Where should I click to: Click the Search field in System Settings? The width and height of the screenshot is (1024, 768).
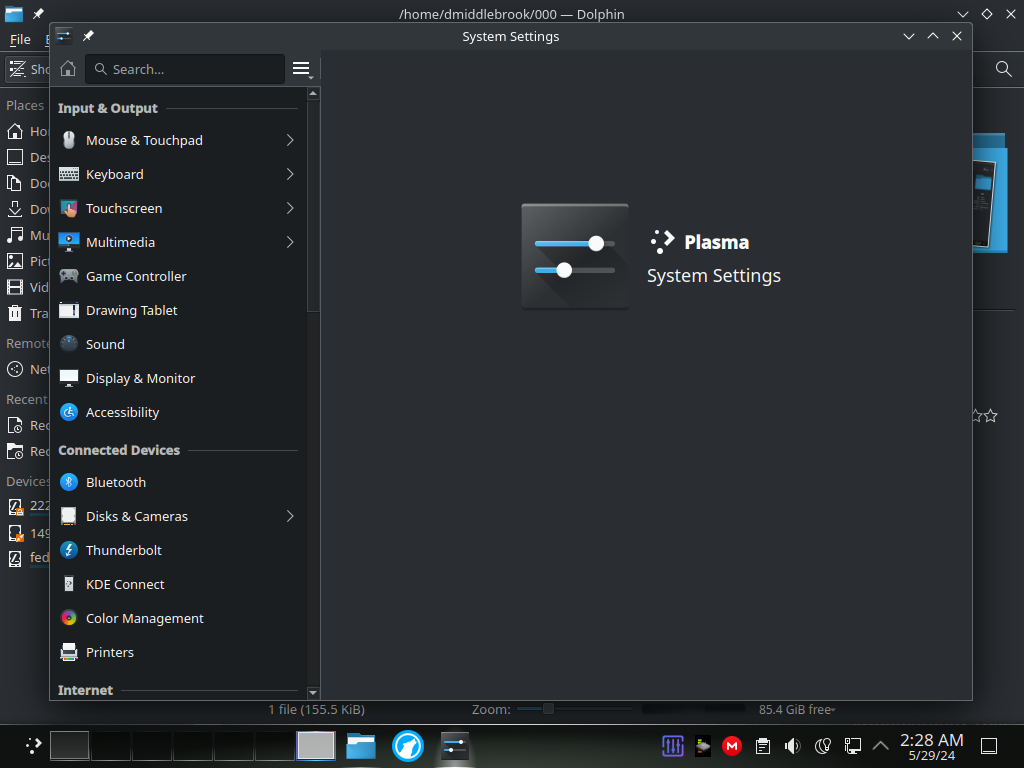(185, 69)
